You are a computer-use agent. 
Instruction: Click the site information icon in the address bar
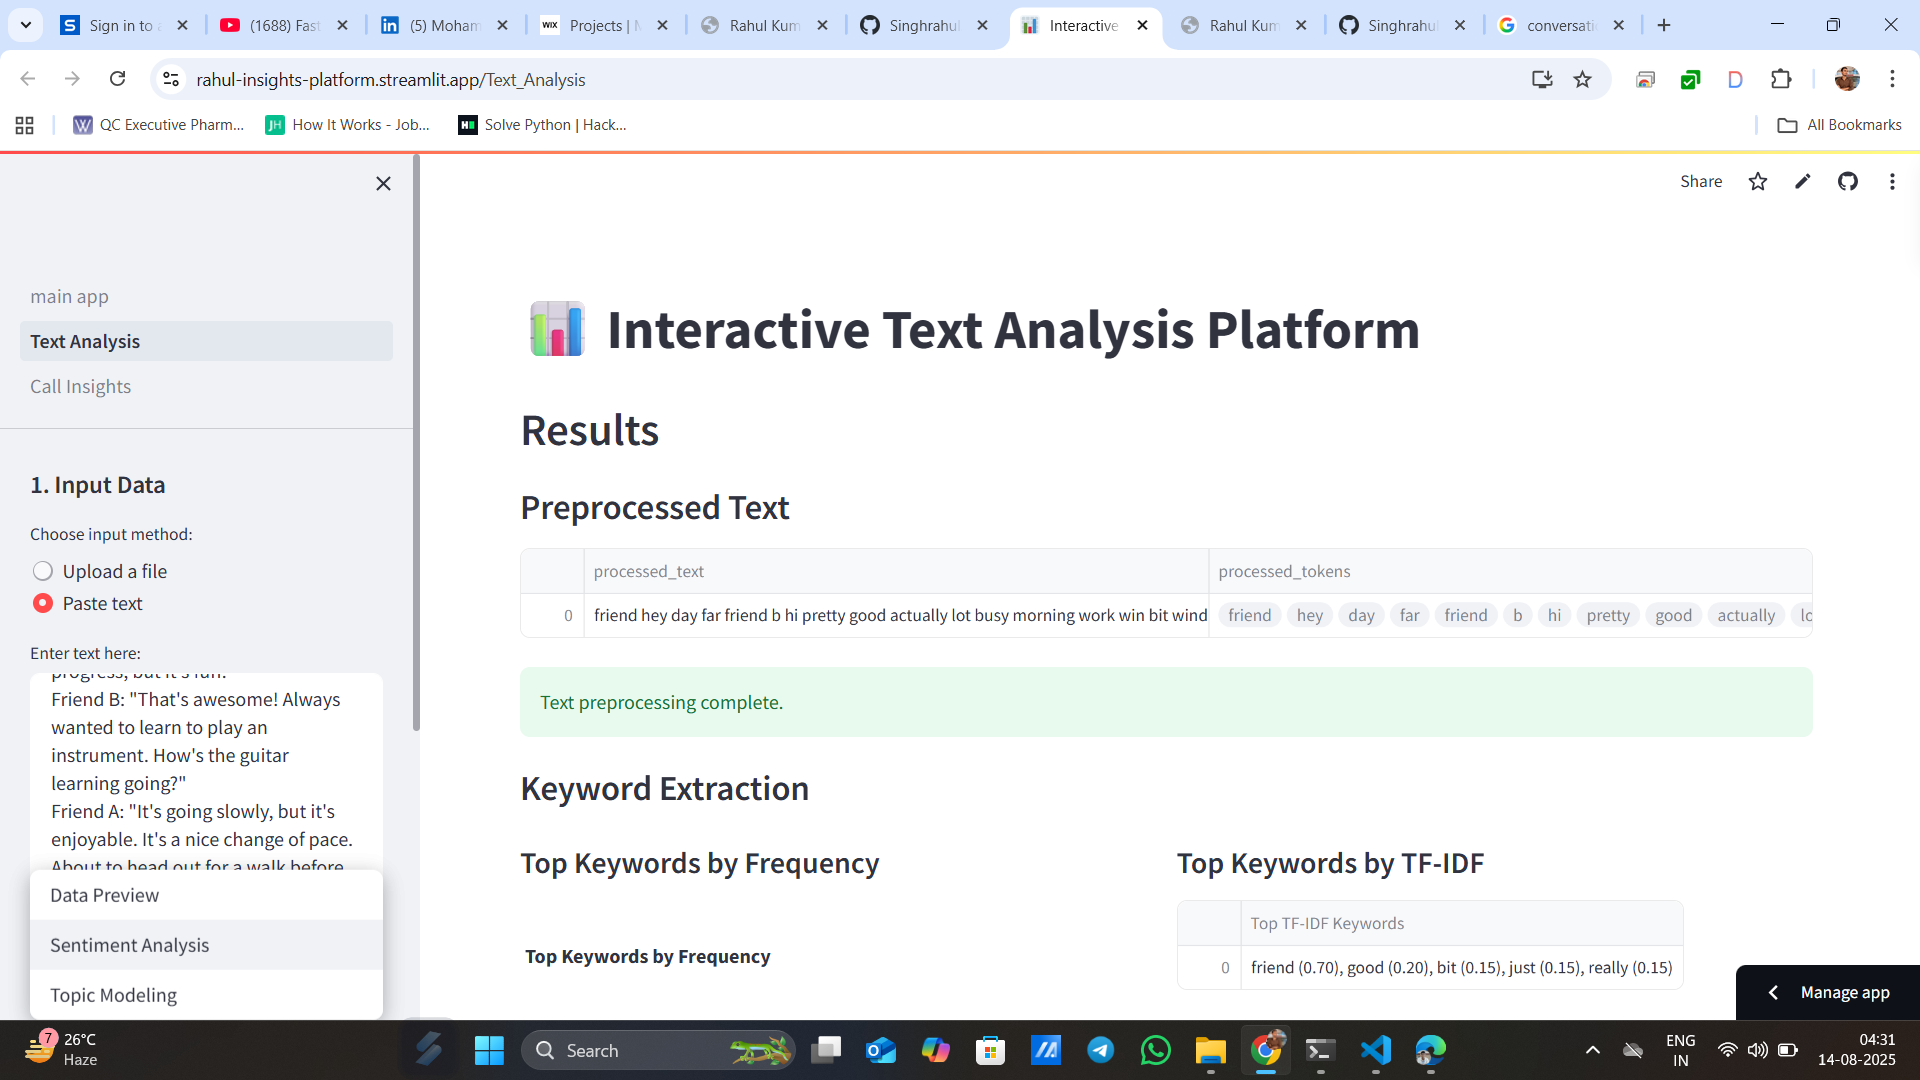click(x=171, y=79)
